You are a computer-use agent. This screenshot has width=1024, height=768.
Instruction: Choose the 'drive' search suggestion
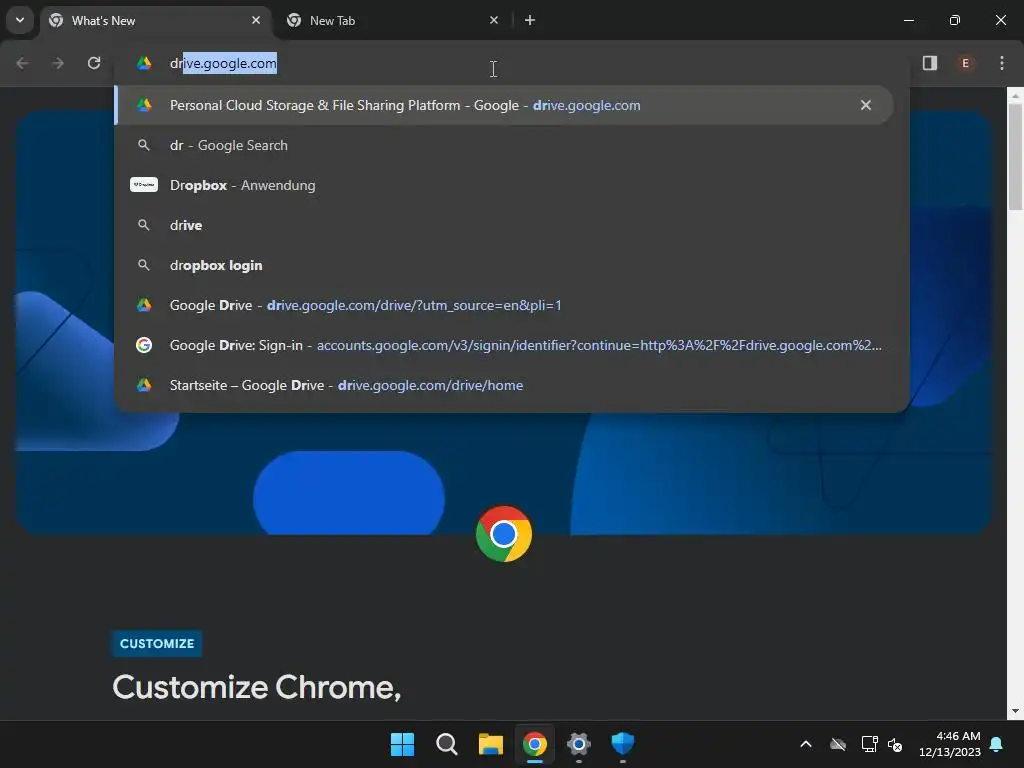(504, 225)
